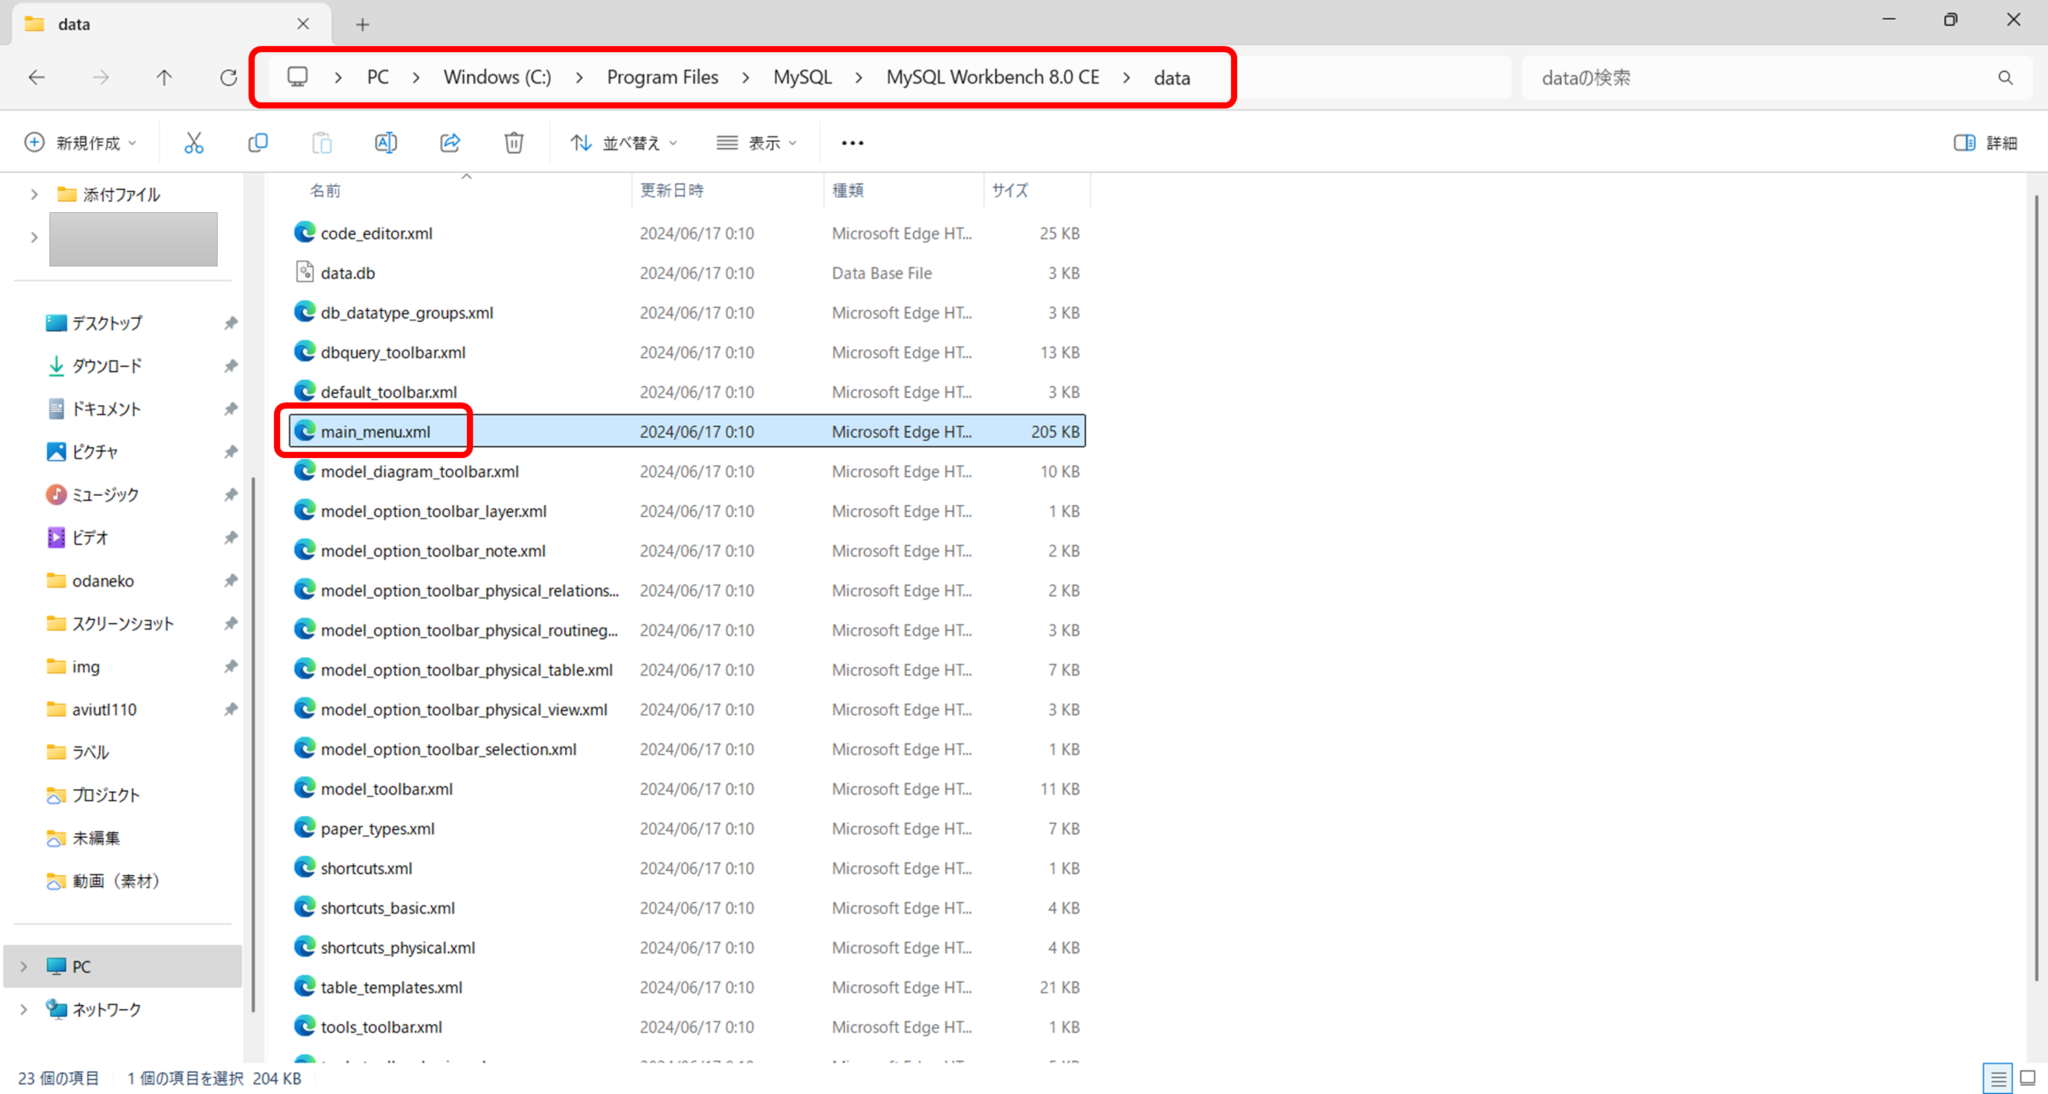Click the Delete icon in the toolbar

tap(514, 142)
